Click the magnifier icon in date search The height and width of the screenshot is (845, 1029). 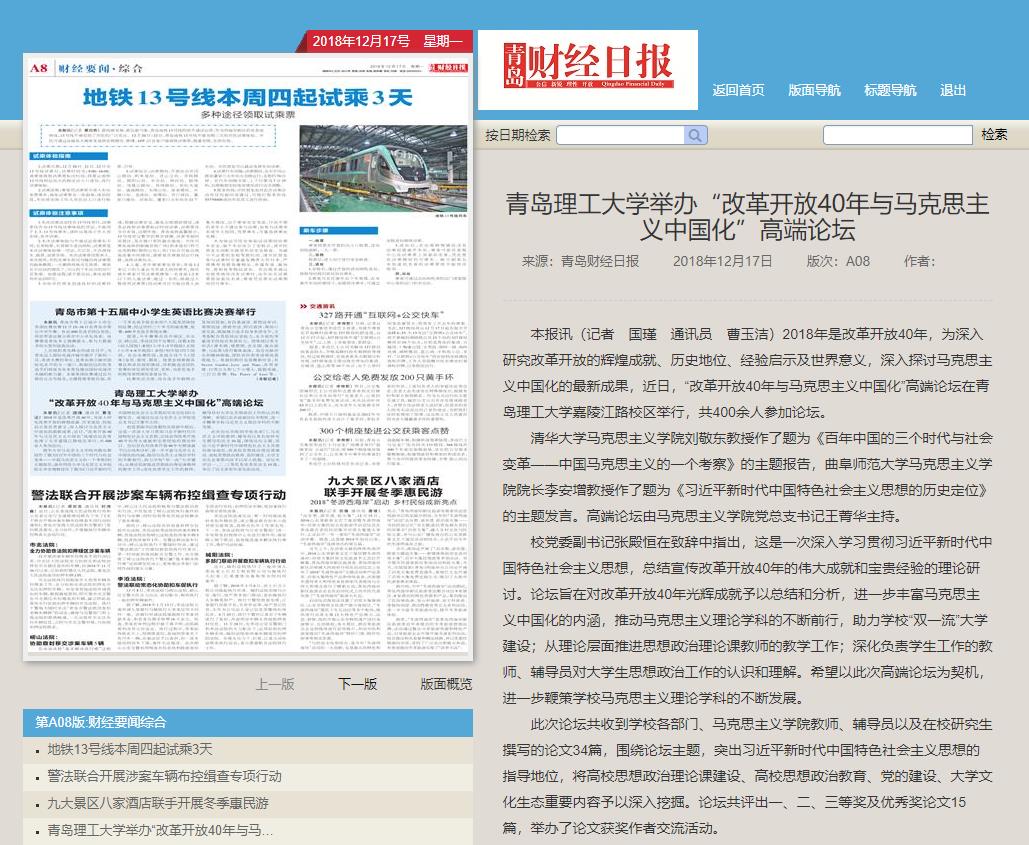(695, 135)
